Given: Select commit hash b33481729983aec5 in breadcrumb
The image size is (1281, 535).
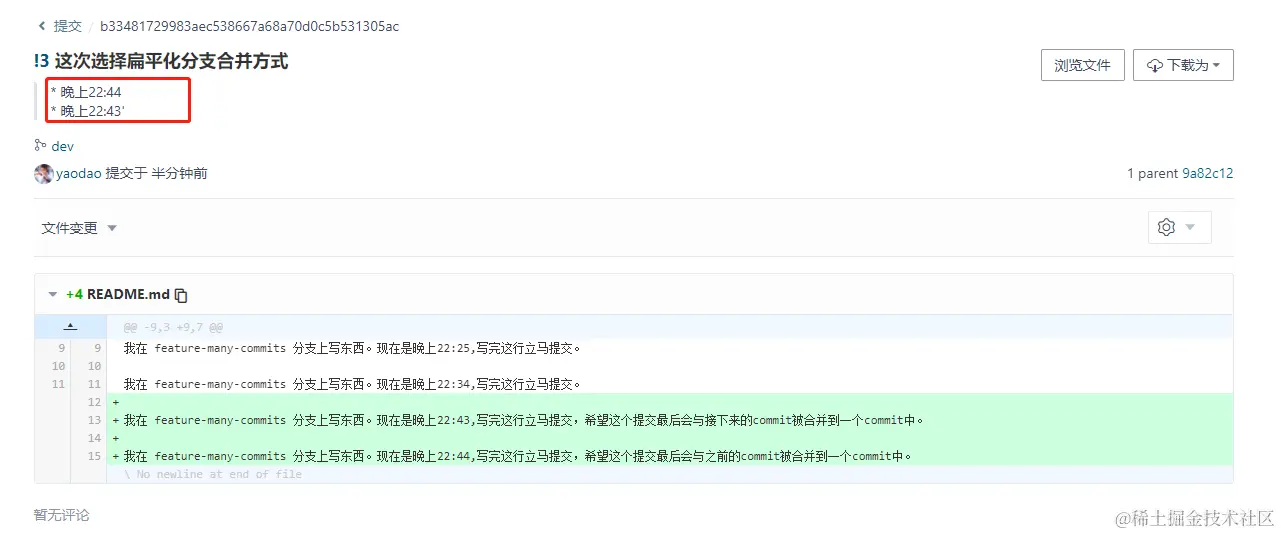Looking at the screenshot, I should [x=249, y=26].
